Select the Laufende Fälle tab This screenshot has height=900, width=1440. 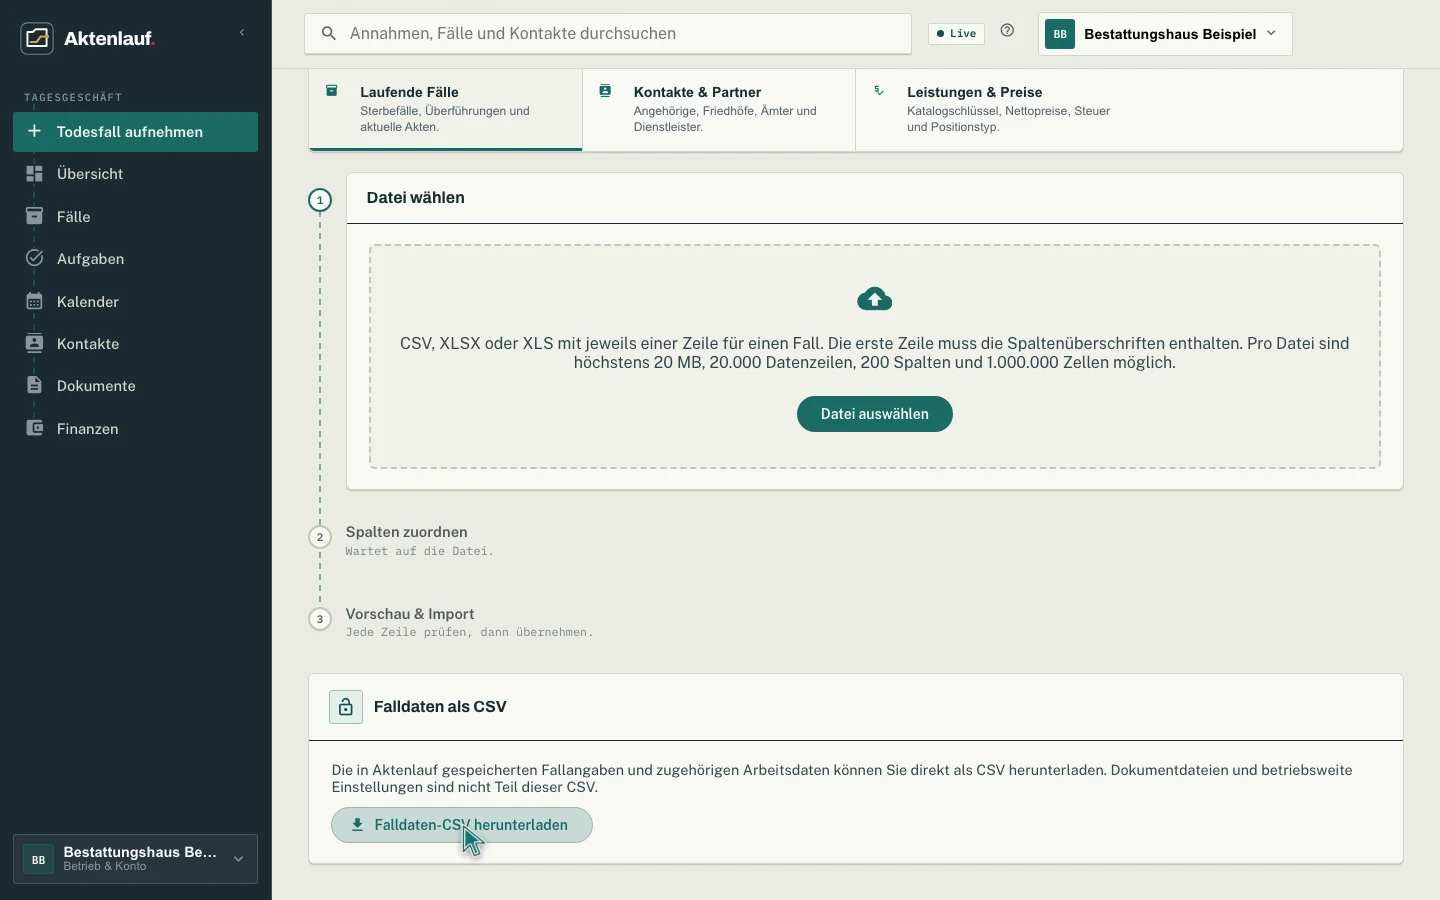pos(446,109)
